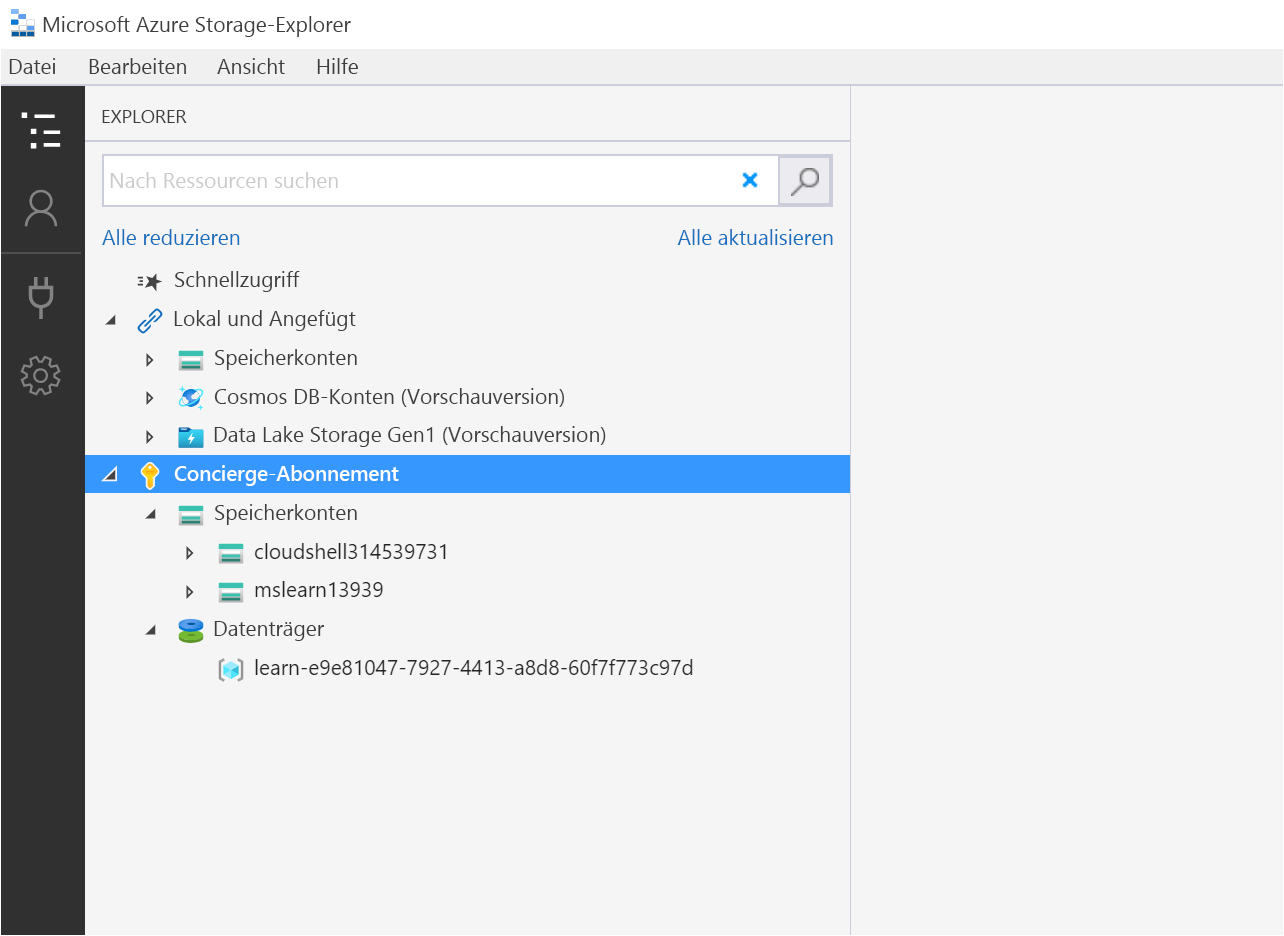Image resolution: width=1284 pixels, height=936 pixels.
Task: Open the Ansicht menu
Action: point(251,67)
